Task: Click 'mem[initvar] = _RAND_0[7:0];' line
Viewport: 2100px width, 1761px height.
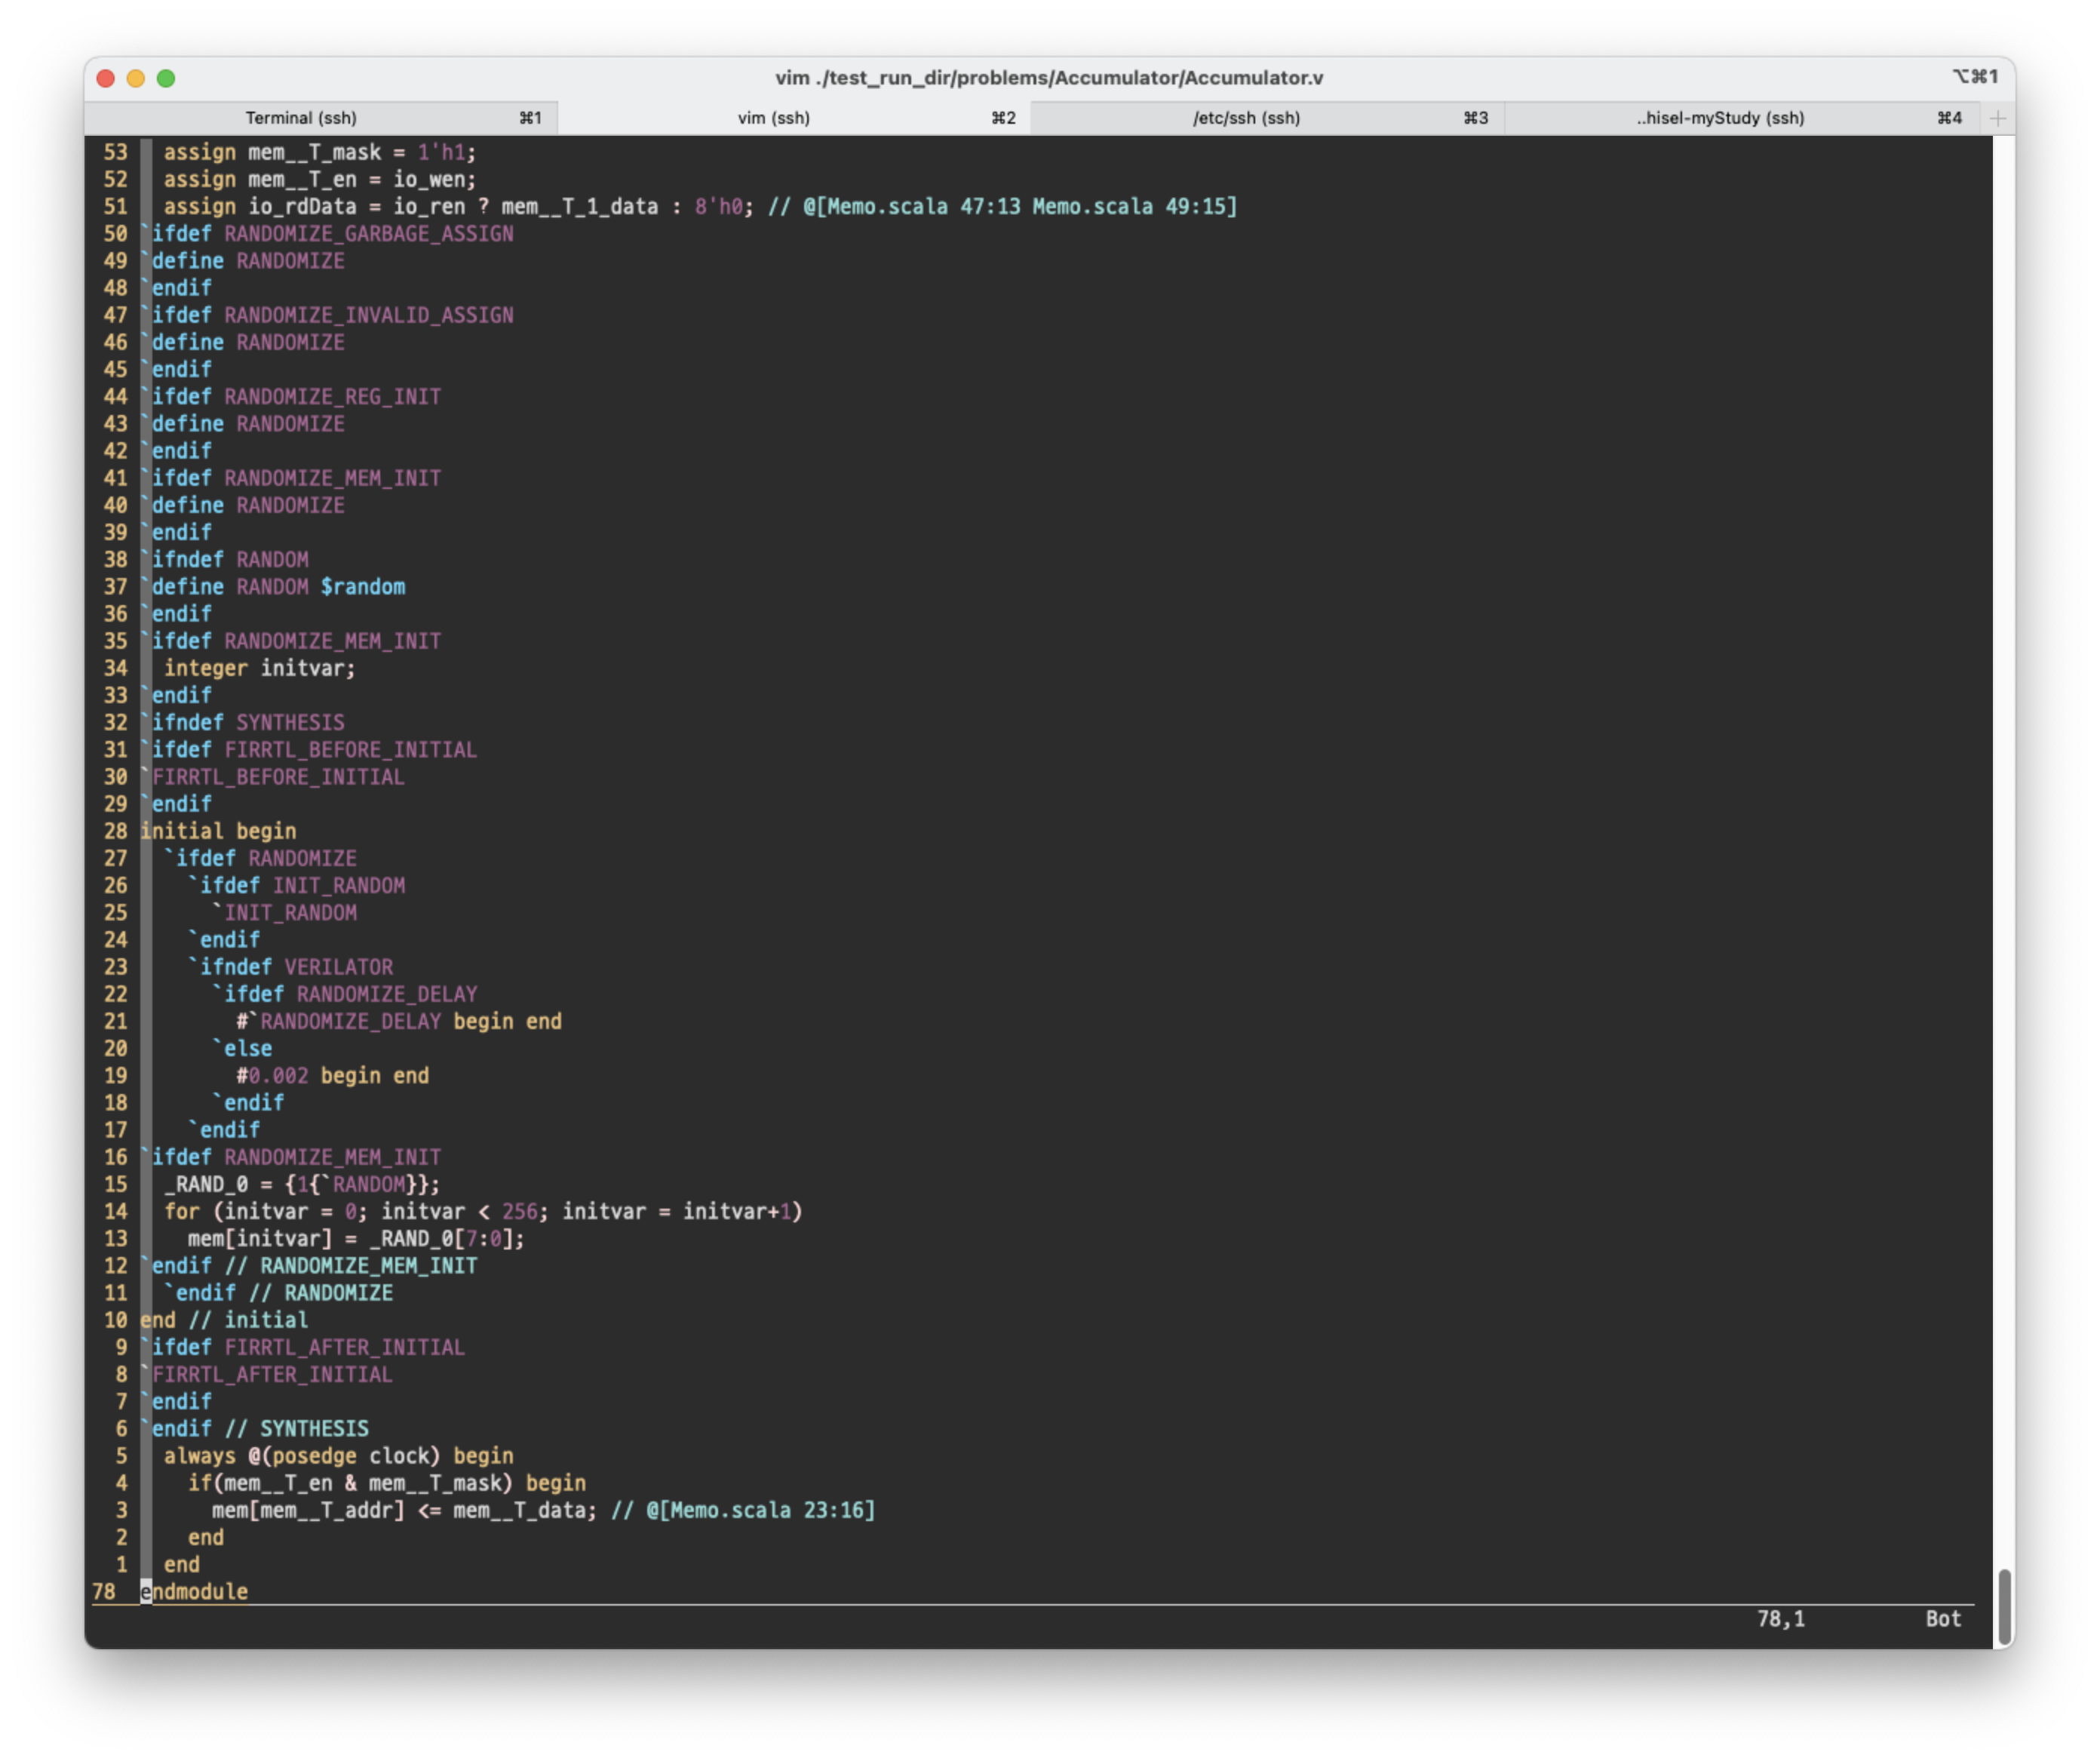Action: pos(356,1238)
